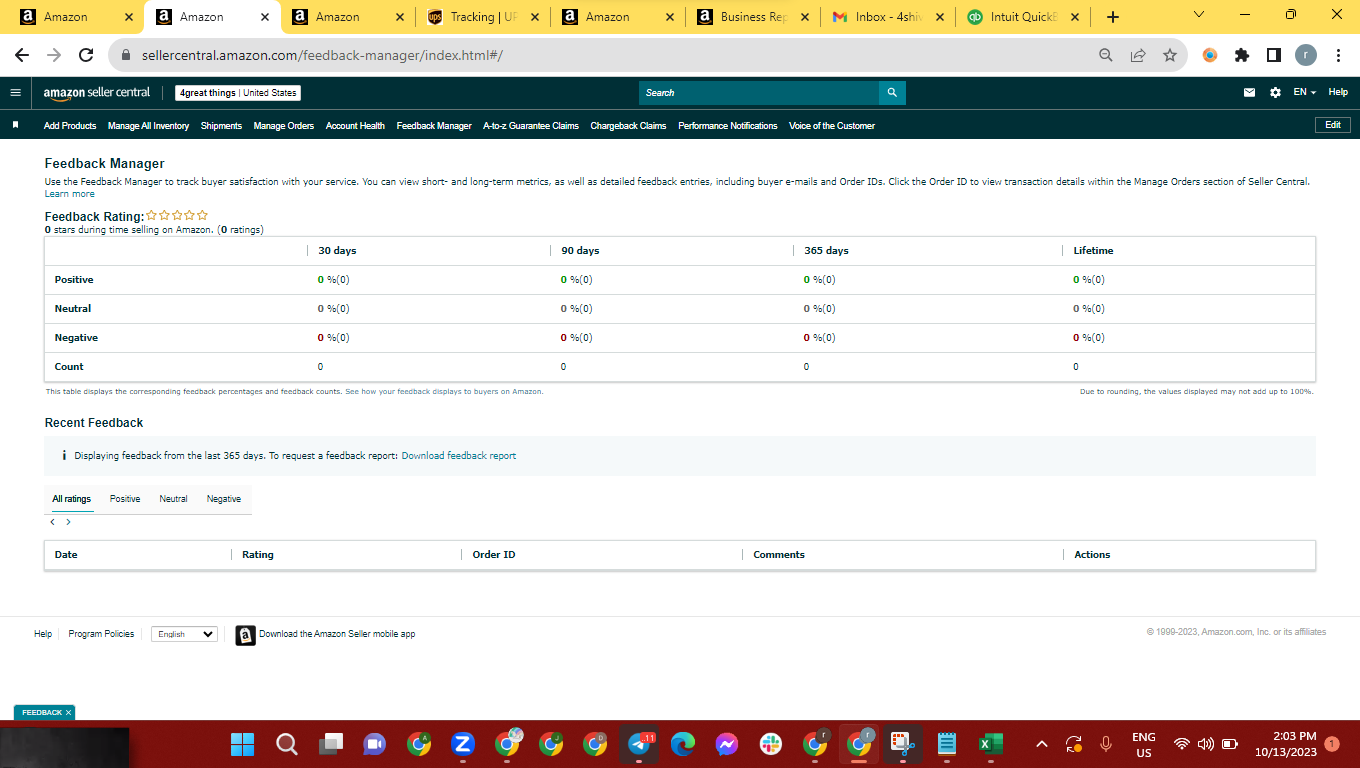Open the Chrome three-dot menu

tap(1338, 56)
